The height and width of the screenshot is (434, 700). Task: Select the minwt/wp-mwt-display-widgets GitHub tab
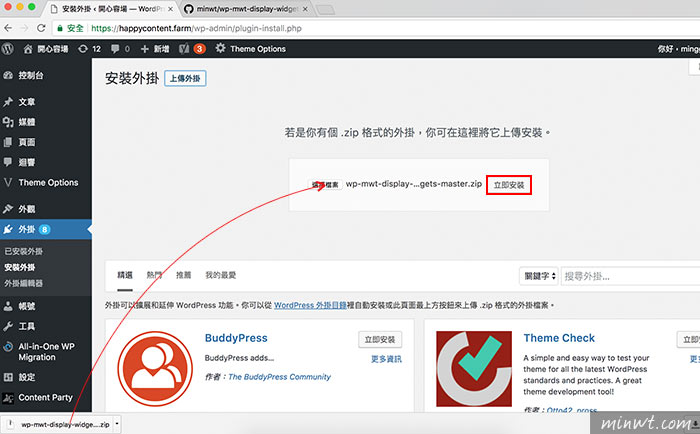coord(247,9)
